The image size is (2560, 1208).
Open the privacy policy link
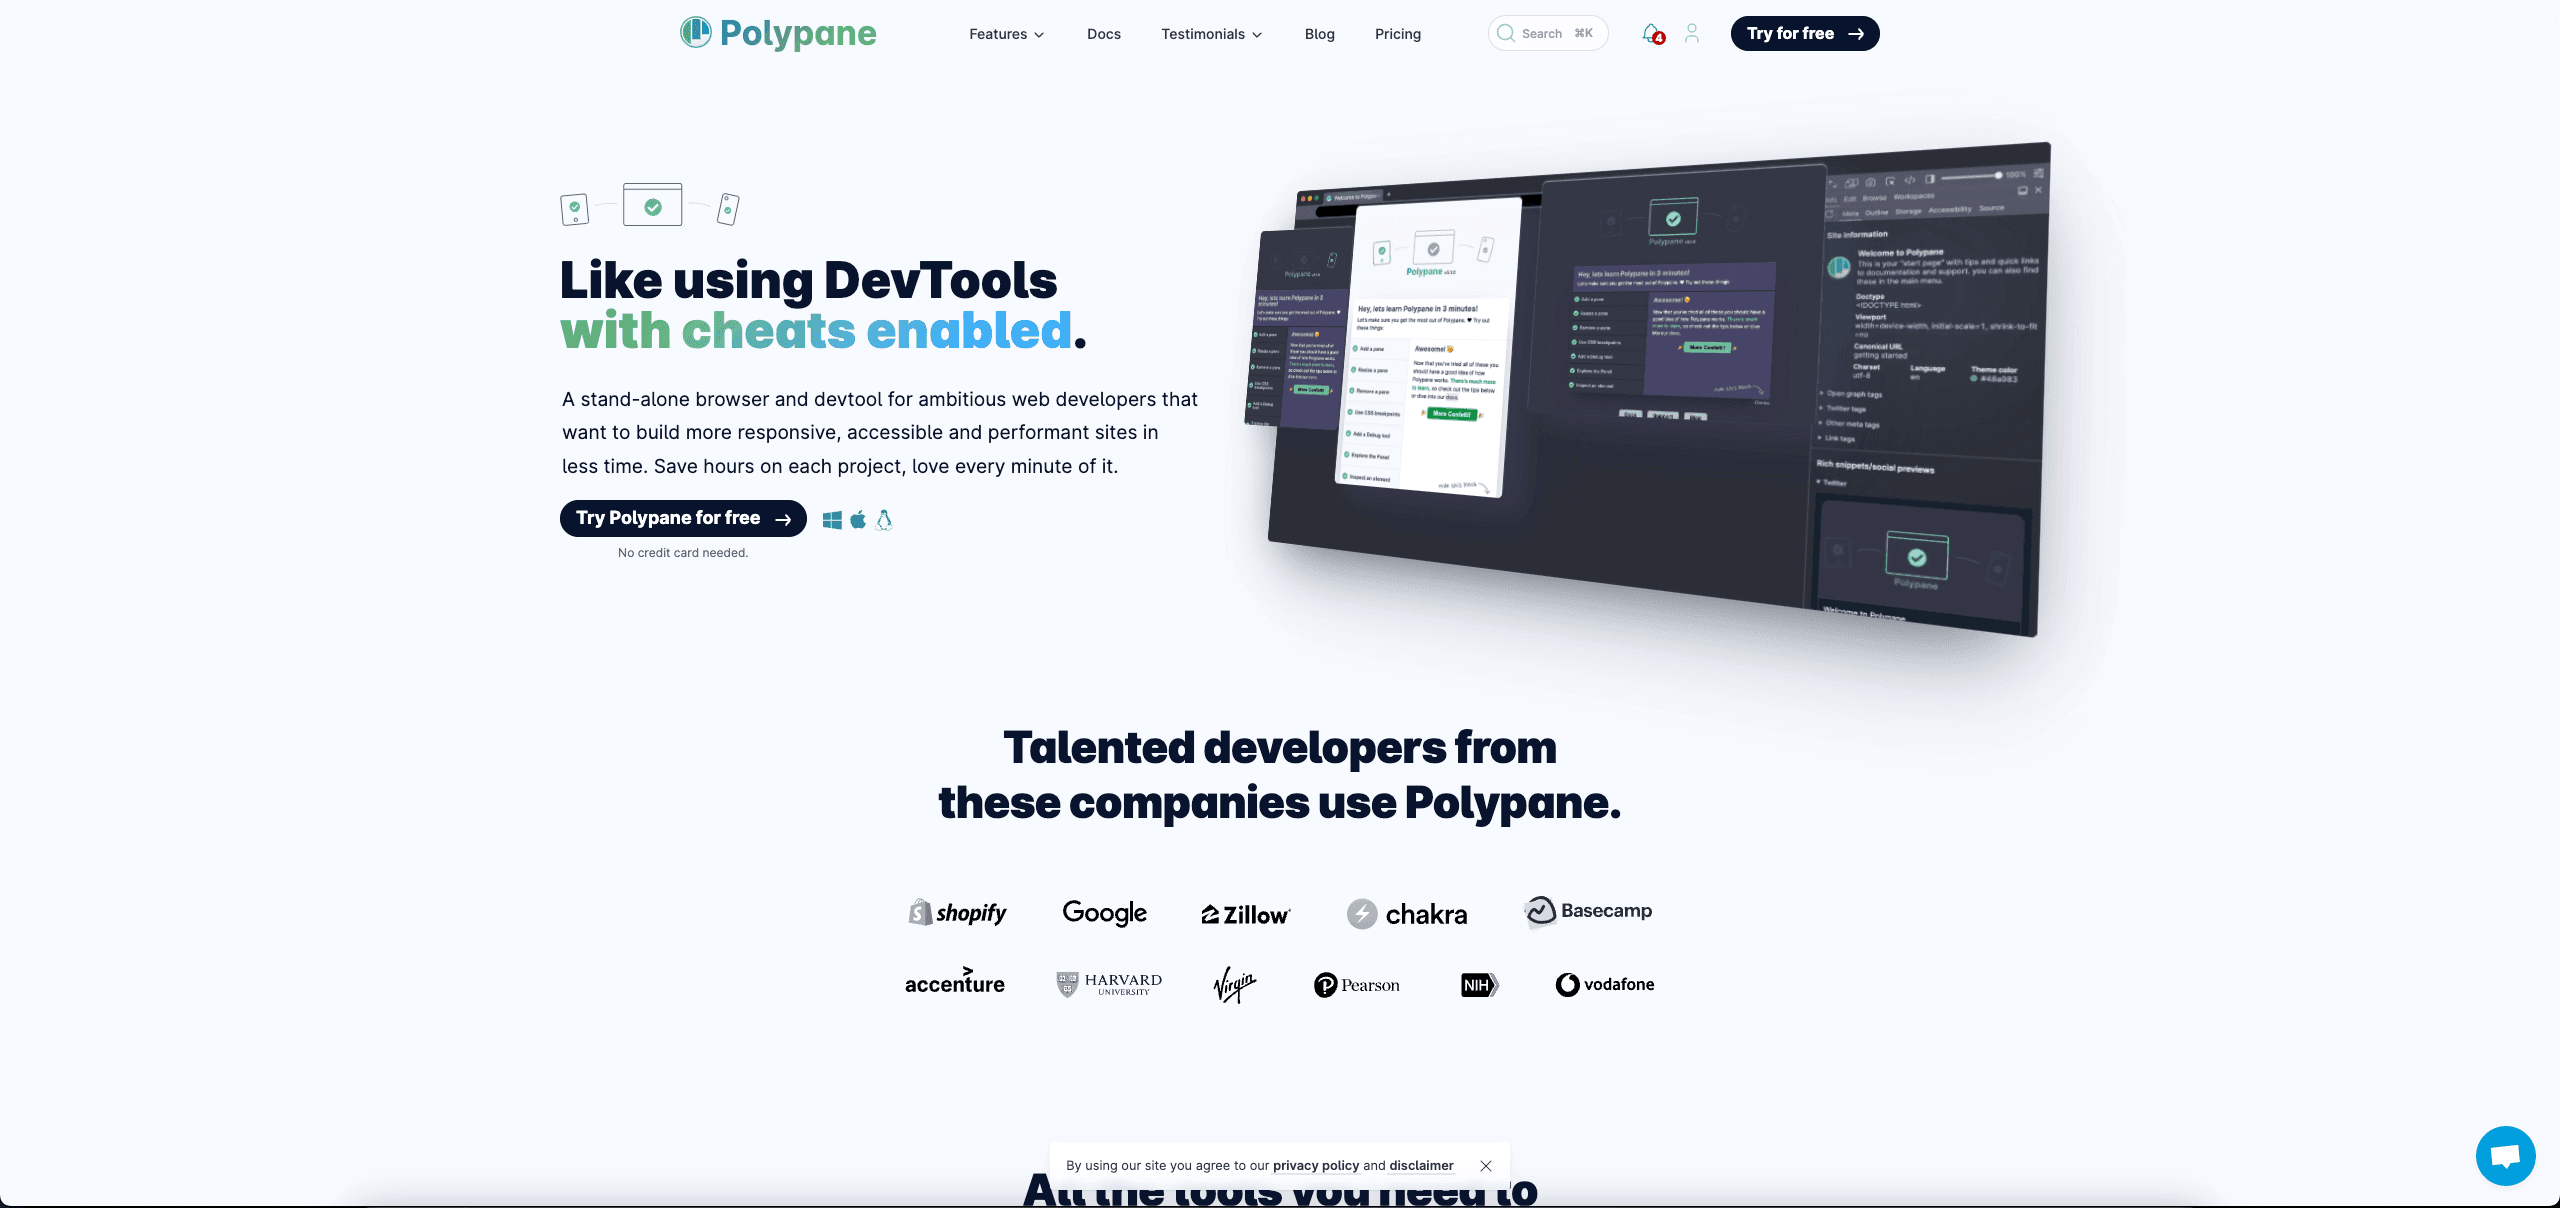click(1316, 1166)
